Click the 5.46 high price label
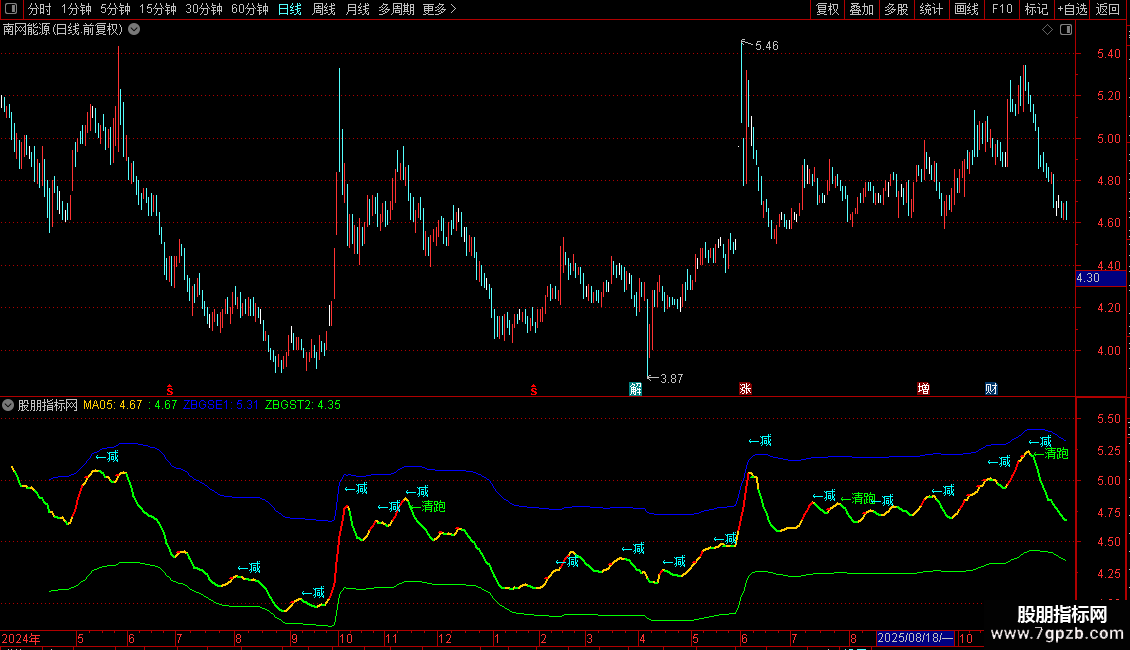Screen dimensions: 1130x650 coord(767,45)
